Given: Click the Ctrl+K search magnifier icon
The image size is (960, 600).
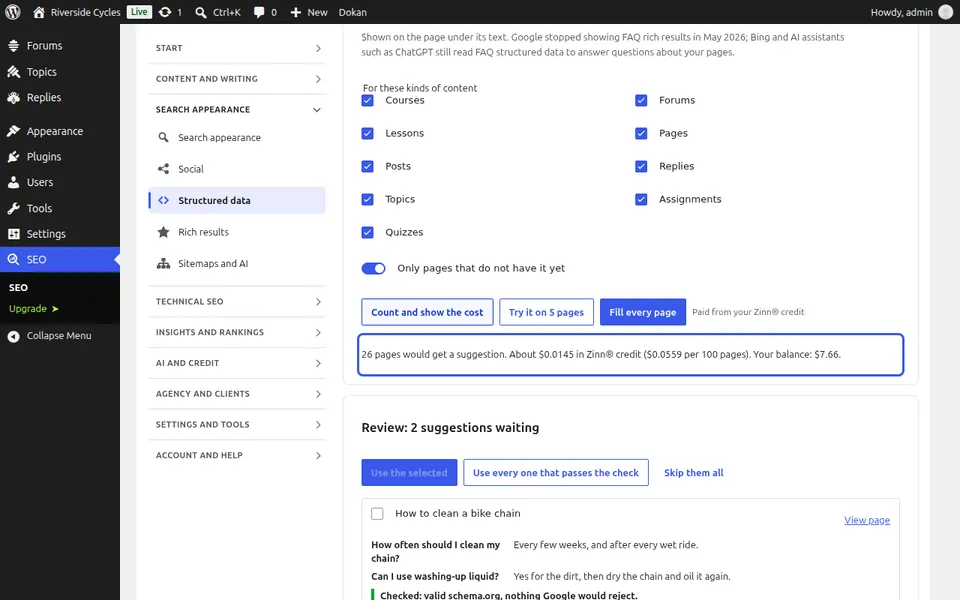Looking at the screenshot, I should 201,12.
